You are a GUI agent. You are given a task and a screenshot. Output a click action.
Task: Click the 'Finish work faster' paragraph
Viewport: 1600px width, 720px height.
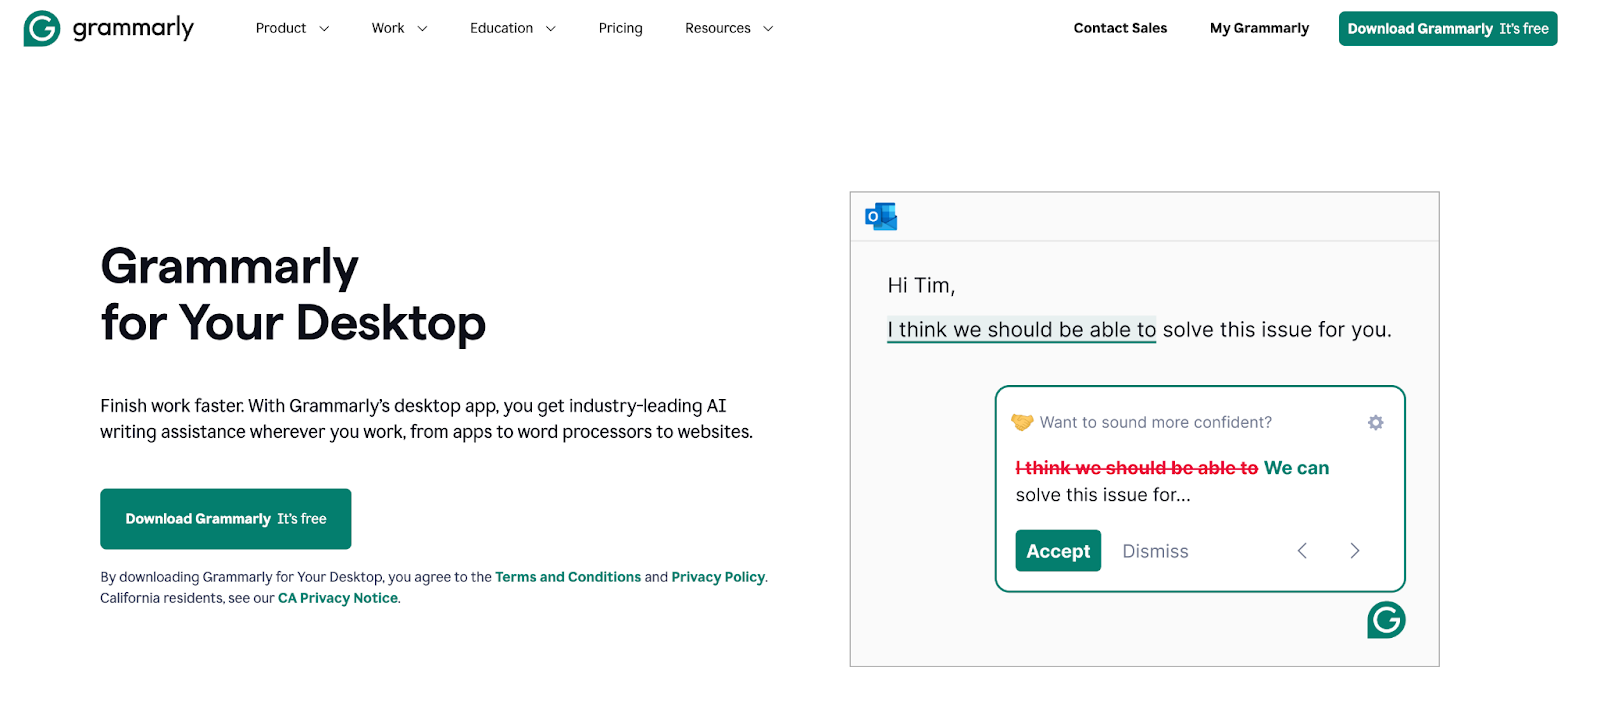(x=426, y=419)
